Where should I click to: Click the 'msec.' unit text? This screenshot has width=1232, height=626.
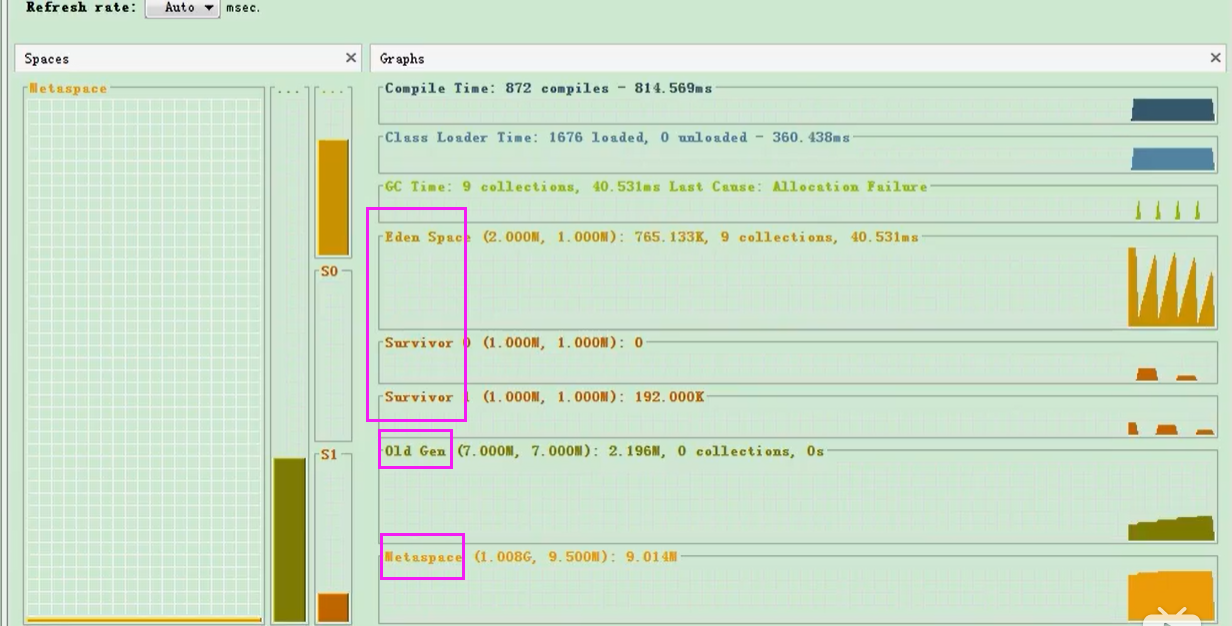[243, 8]
